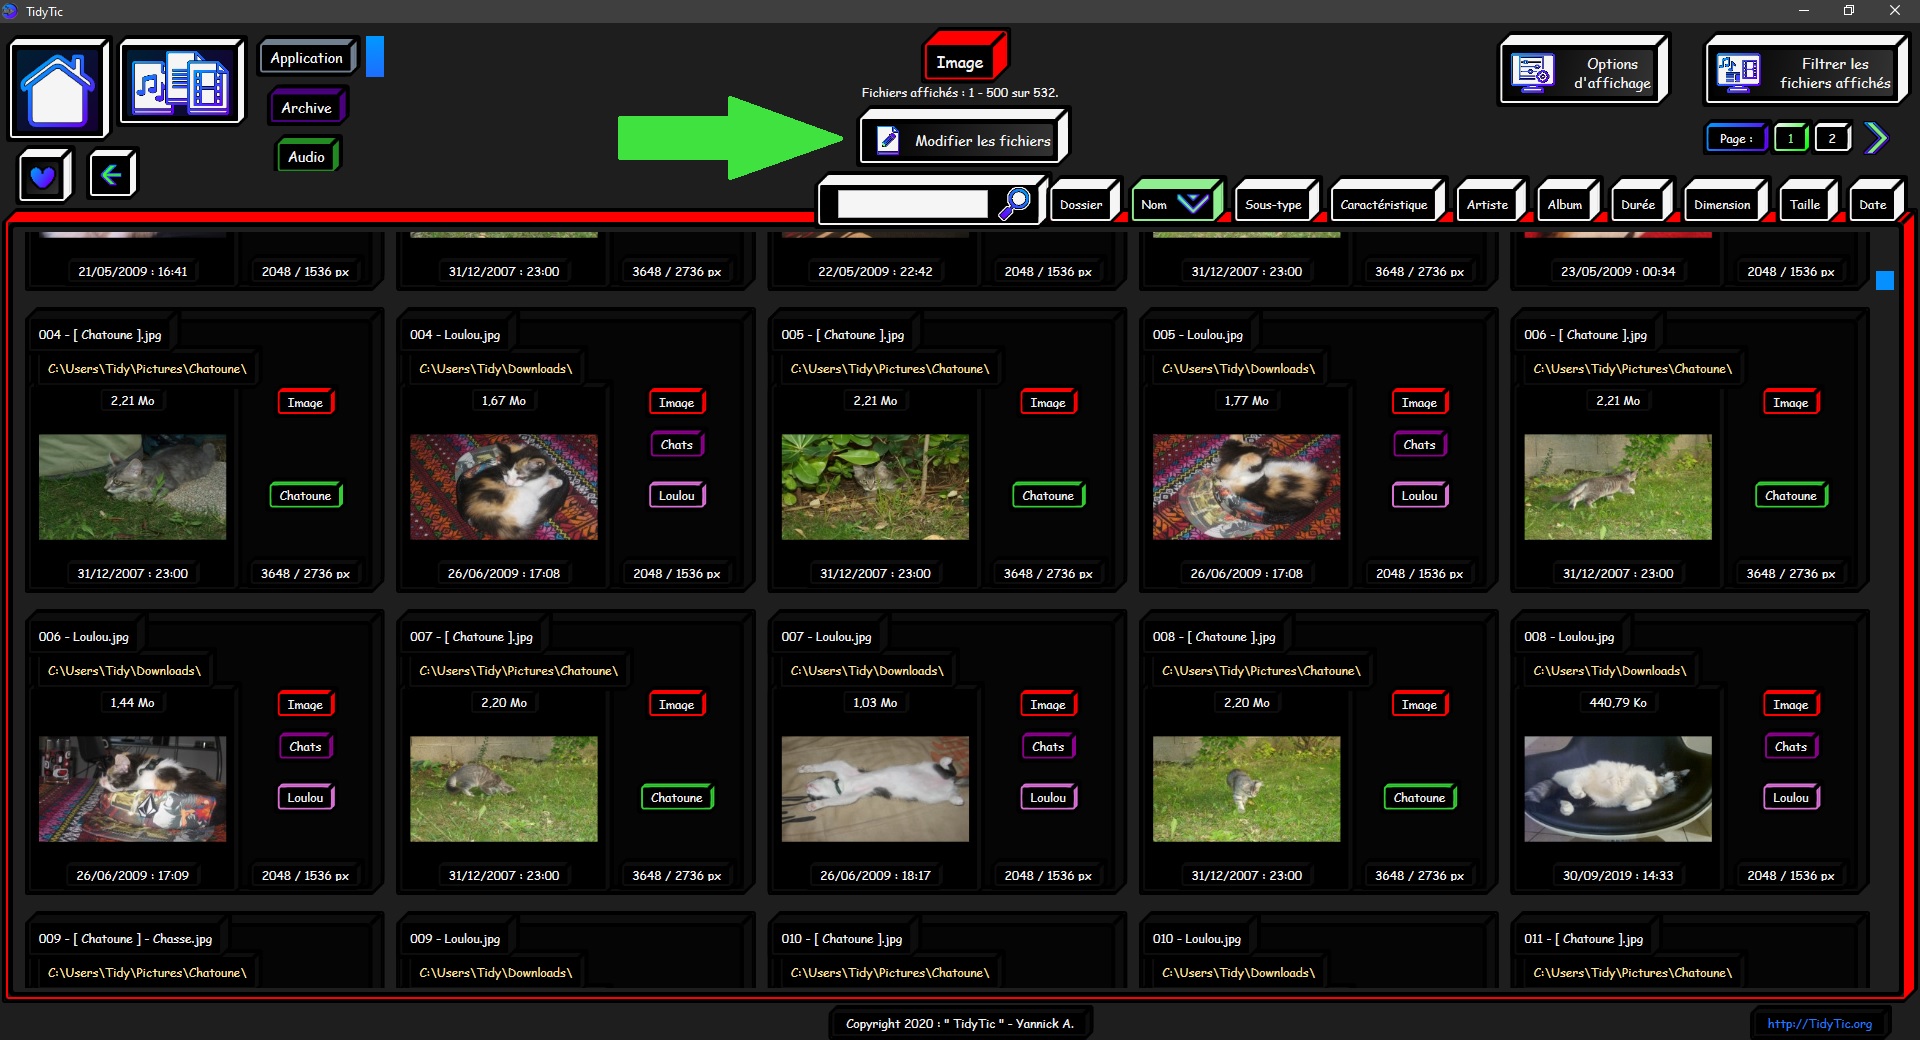Click the filter files monitor icon
1920x1040 pixels.
click(x=1738, y=72)
